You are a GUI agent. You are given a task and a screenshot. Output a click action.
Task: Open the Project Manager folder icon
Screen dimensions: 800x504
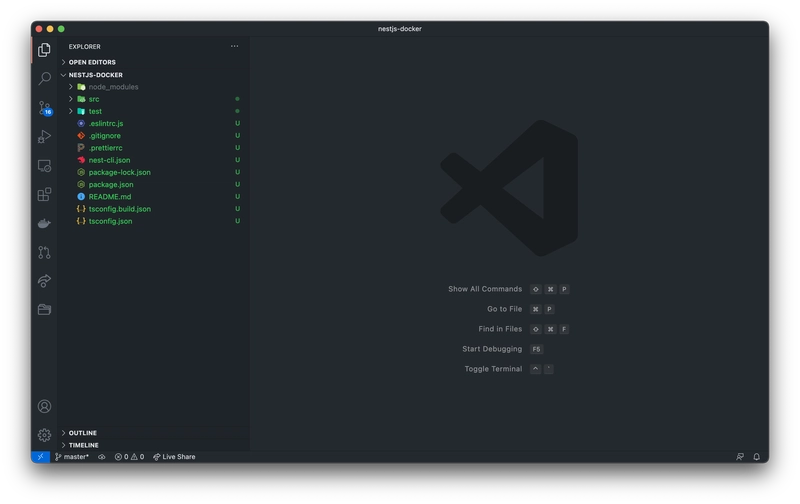(44, 309)
